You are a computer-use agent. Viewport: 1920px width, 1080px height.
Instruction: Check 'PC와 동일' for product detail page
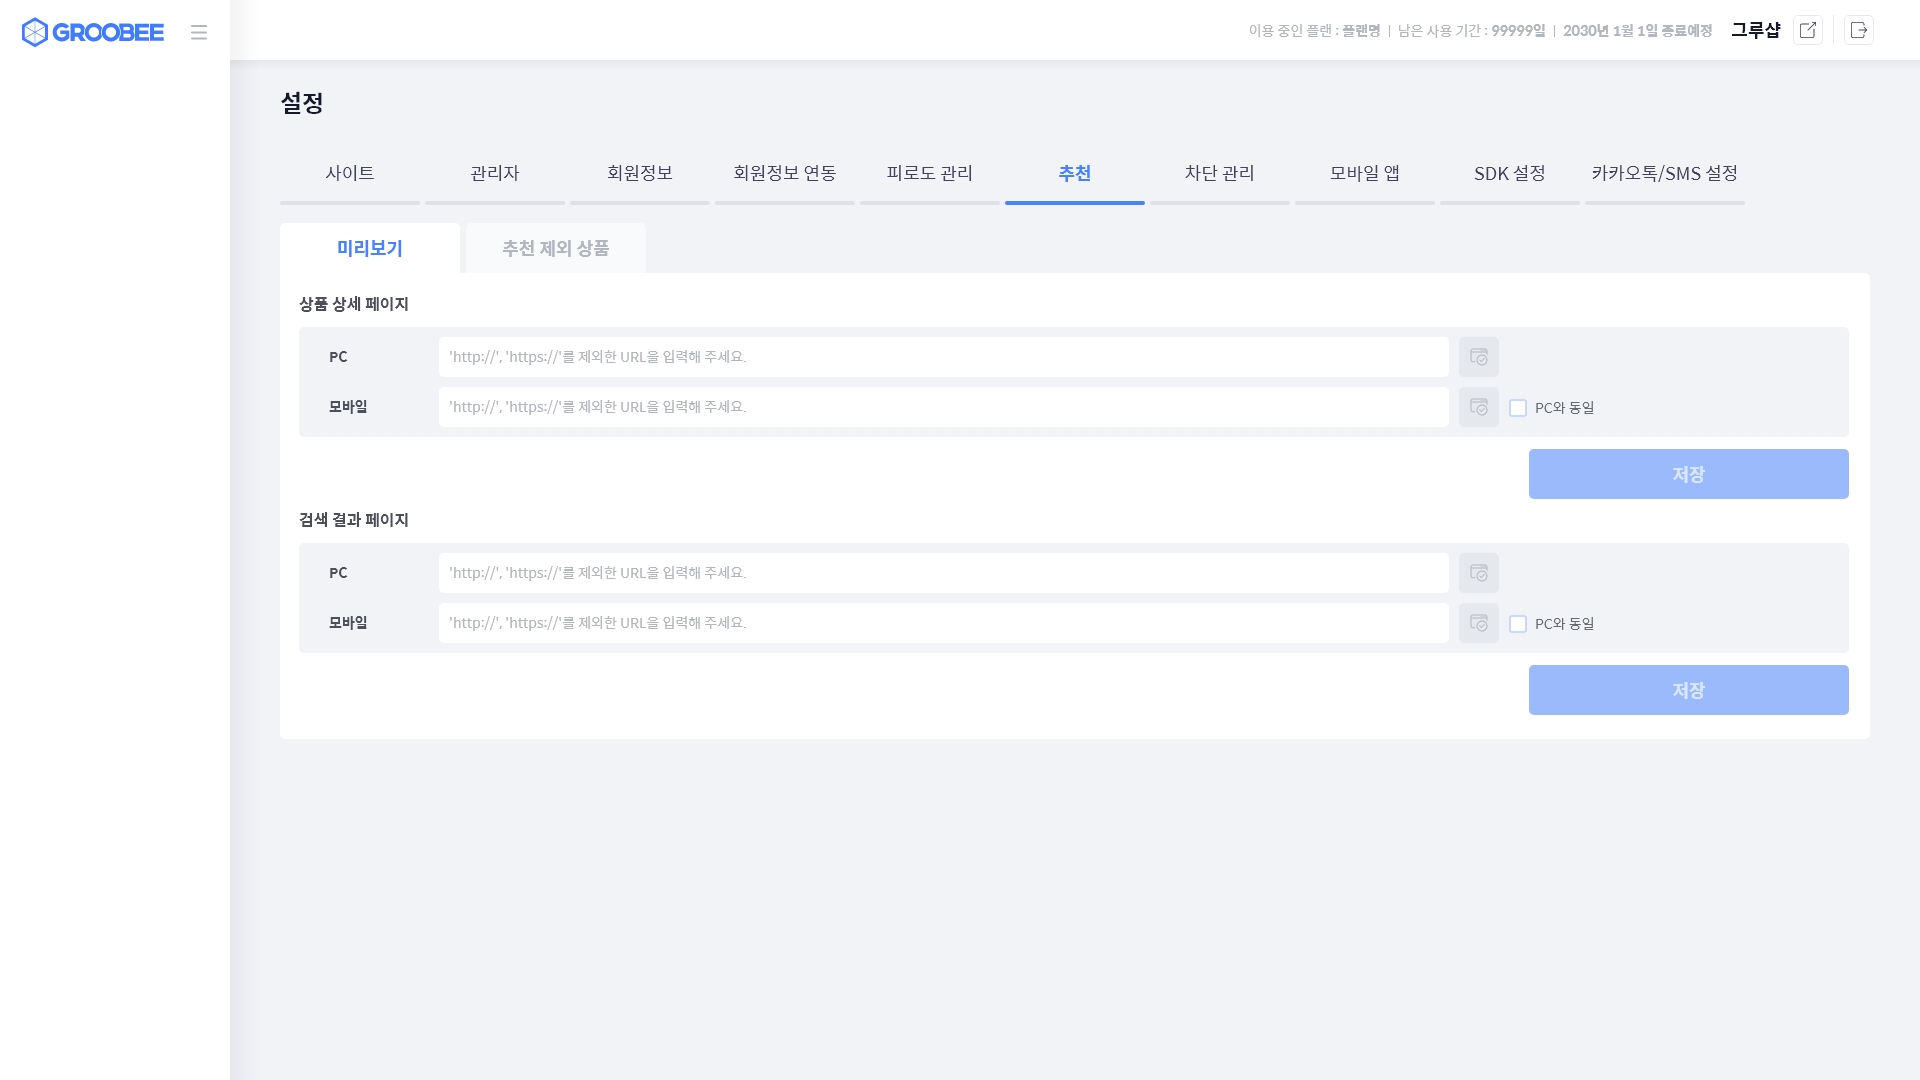[x=1518, y=408]
